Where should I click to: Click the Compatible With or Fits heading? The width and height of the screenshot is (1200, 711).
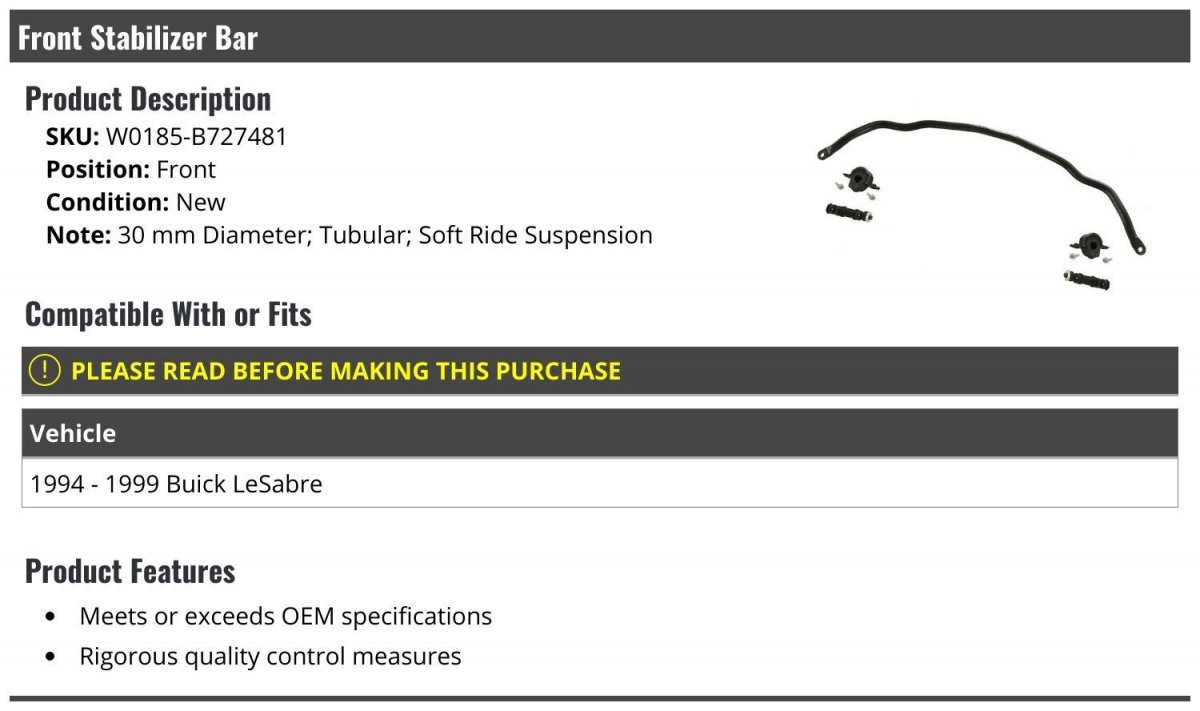(168, 314)
